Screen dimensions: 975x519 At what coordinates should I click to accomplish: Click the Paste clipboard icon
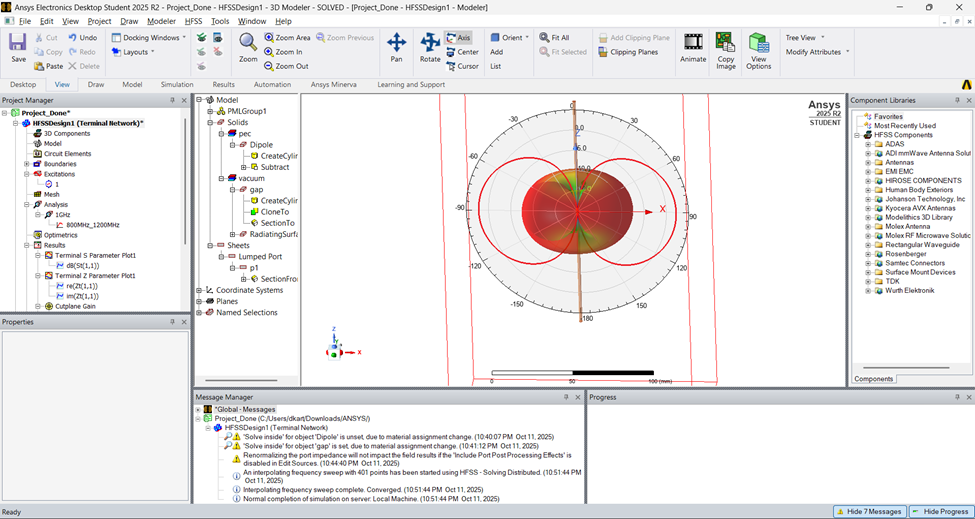(39, 66)
